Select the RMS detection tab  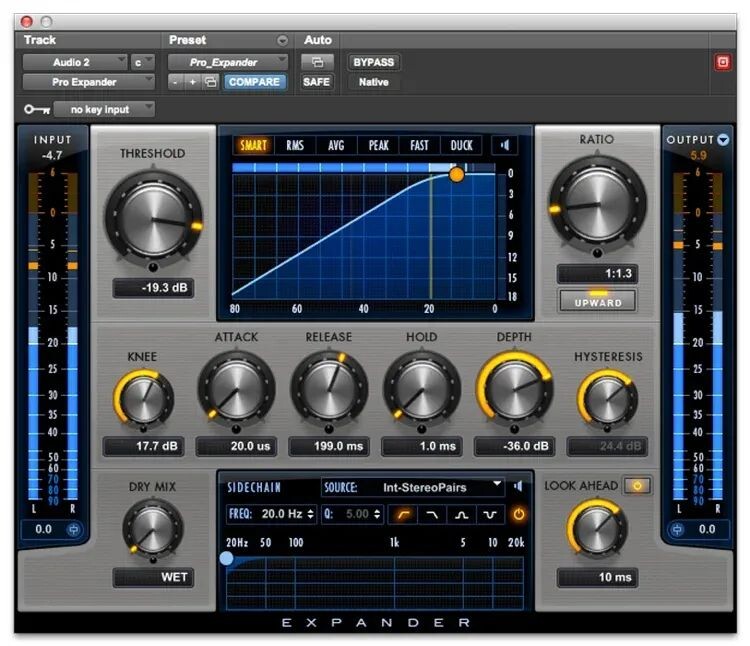click(295, 145)
